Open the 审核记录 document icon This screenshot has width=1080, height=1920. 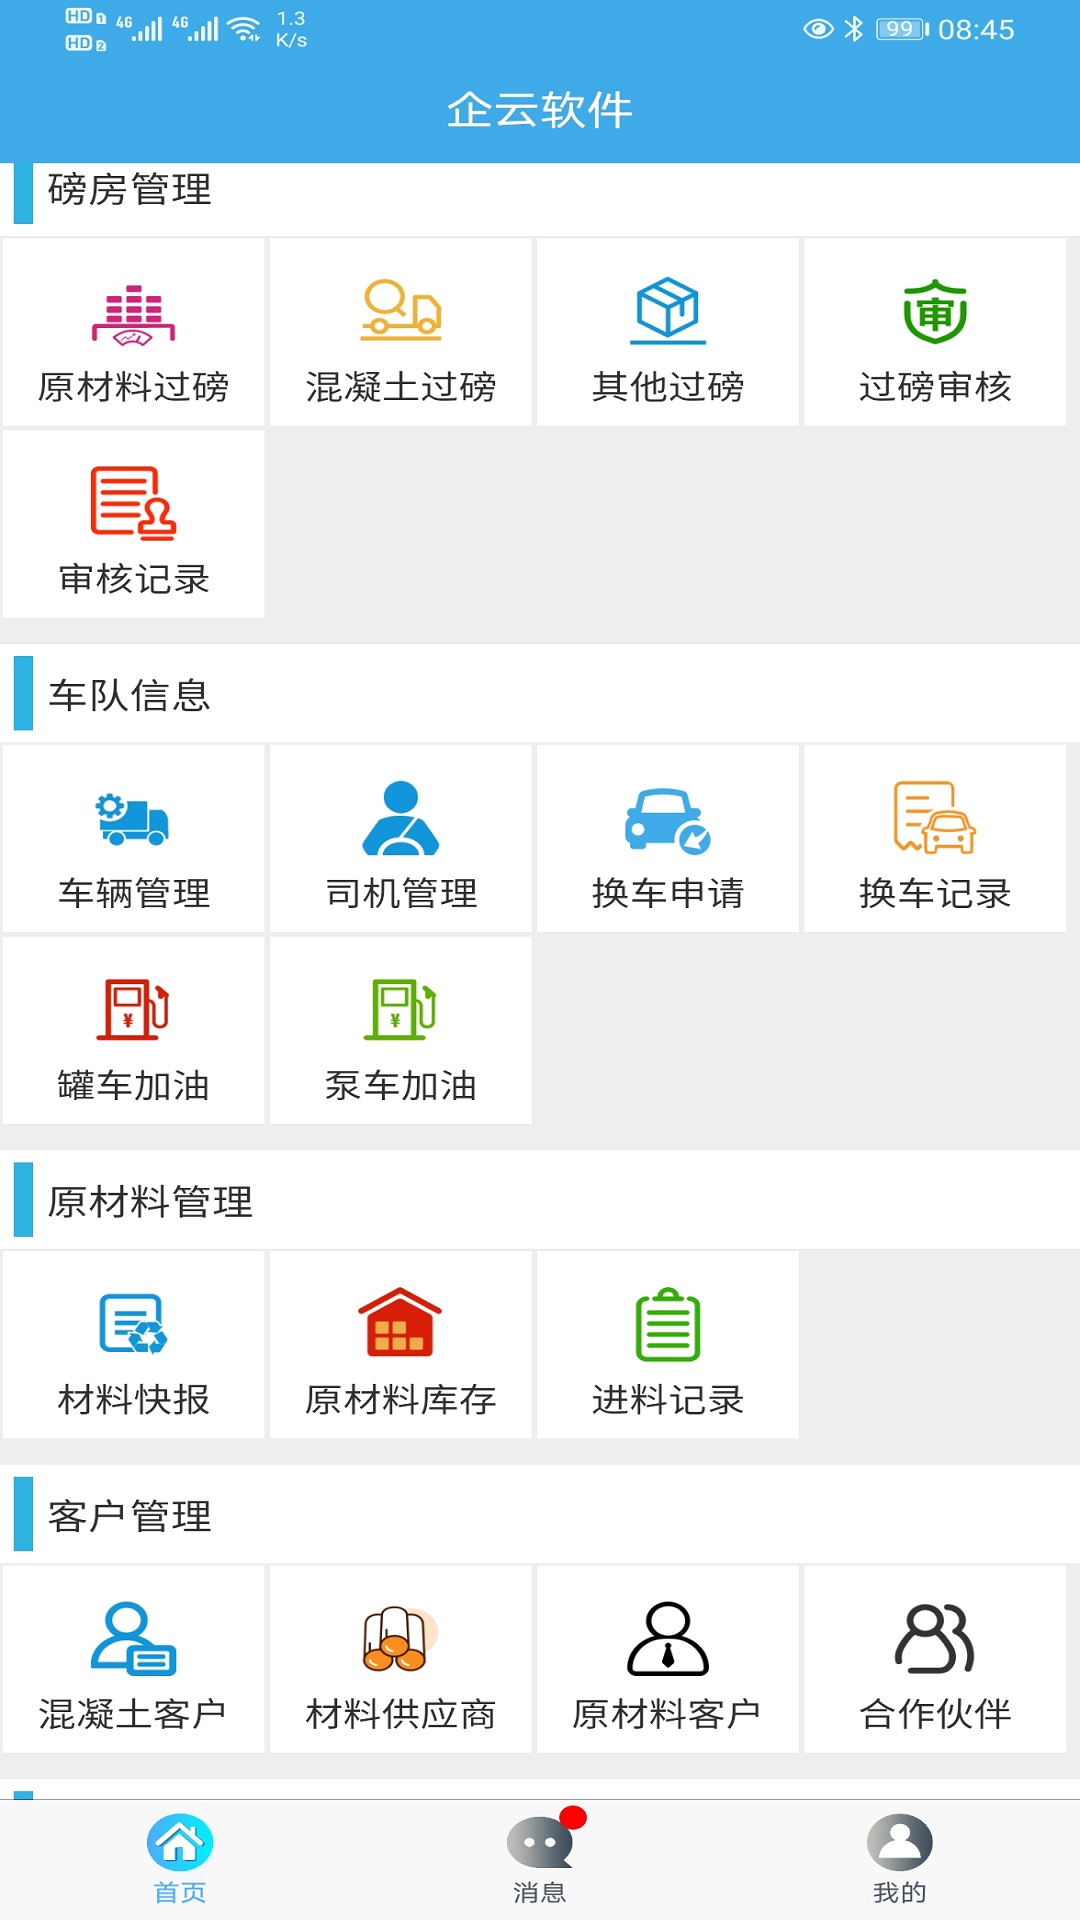tap(133, 502)
